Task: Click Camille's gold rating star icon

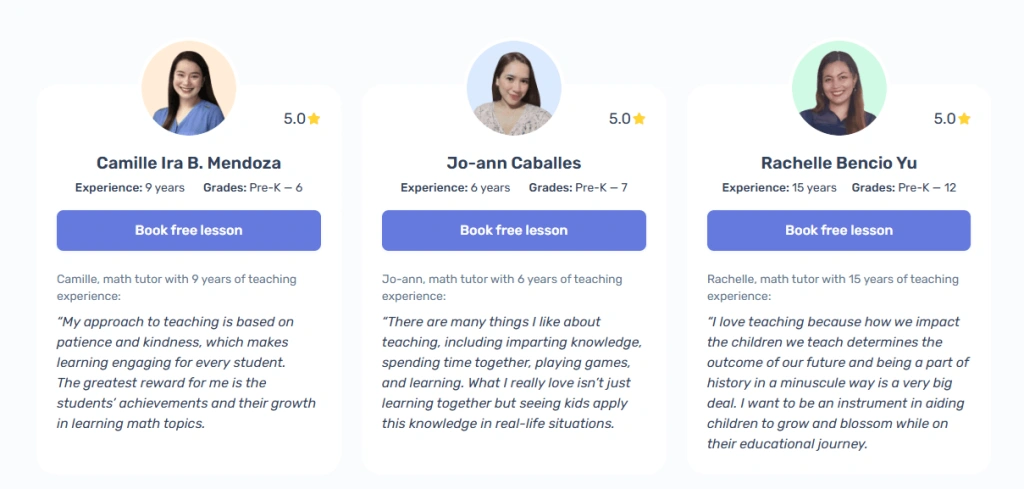Action: pos(314,119)
